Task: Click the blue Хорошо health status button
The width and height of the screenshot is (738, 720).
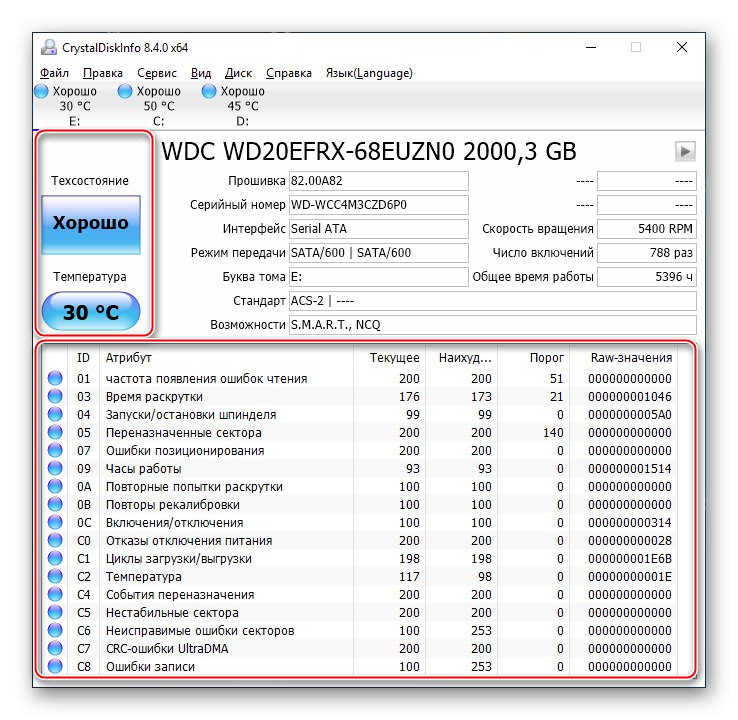Action: [91, 224]
